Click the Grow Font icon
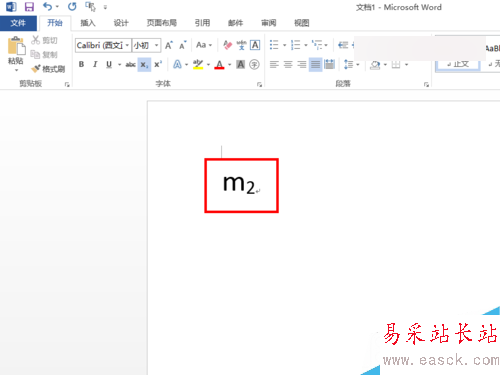Viewport: 500px width, 375px height. point(169,45)
